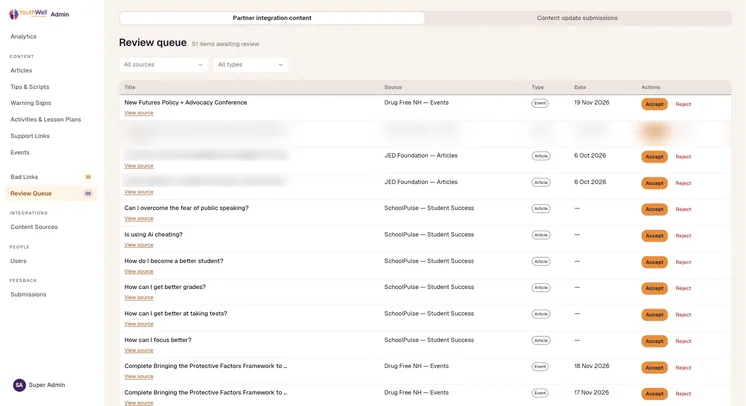This screenshot has width=746, height=406.
Task: Reject 'Can I overcome the fear of public speaking?'
Action: [683, 209]
